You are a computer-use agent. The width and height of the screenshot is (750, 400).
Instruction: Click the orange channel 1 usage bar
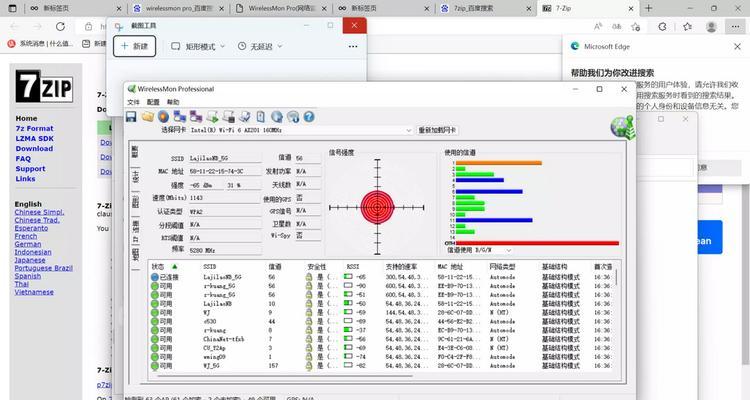(499, 163)
